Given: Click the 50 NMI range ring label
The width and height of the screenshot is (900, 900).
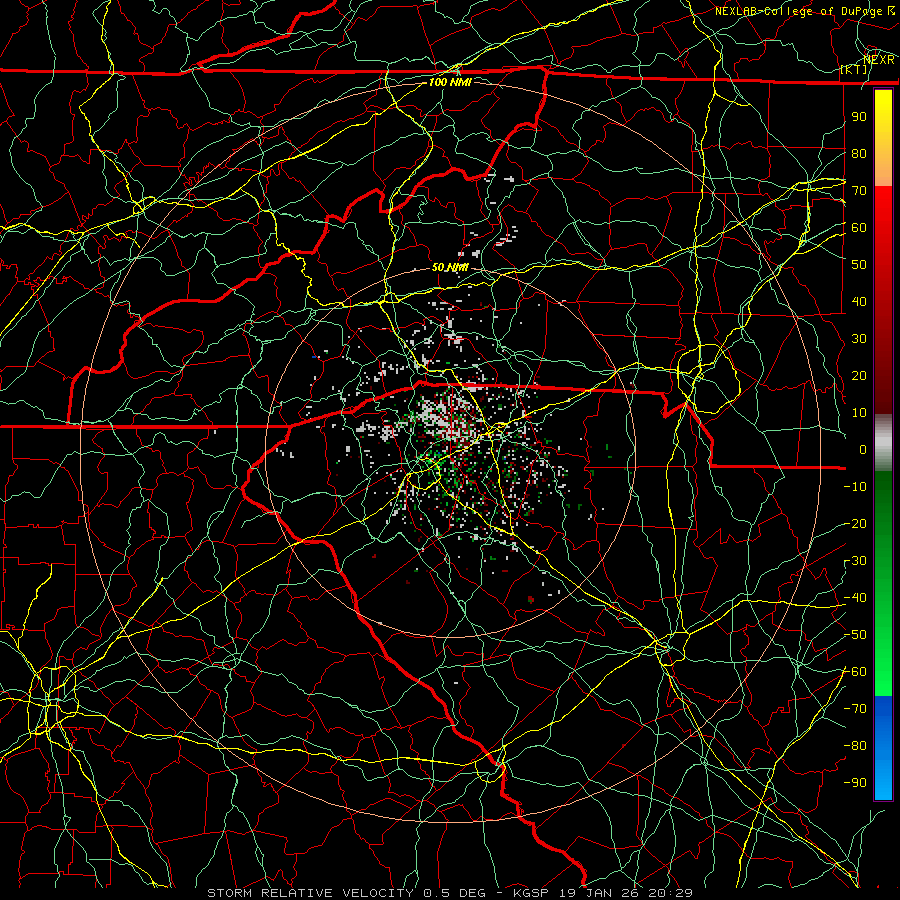Looking at the screenshot, I should pos(449,267).
